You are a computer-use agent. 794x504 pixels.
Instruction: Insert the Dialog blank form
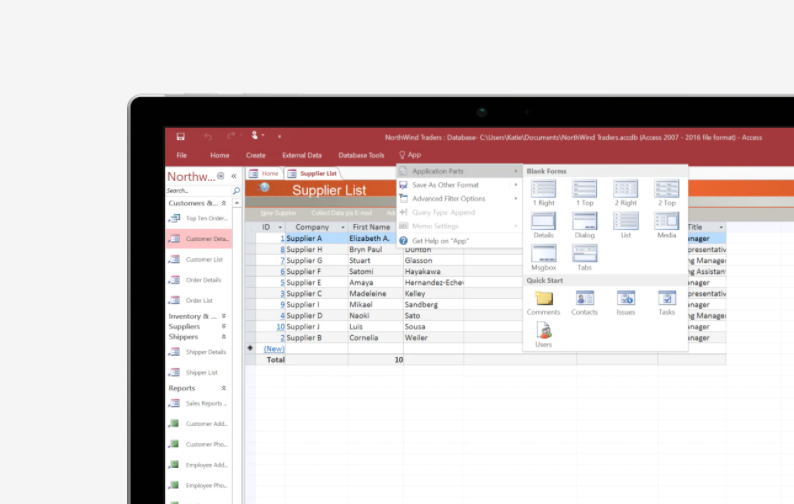click(x=584, y=225)
